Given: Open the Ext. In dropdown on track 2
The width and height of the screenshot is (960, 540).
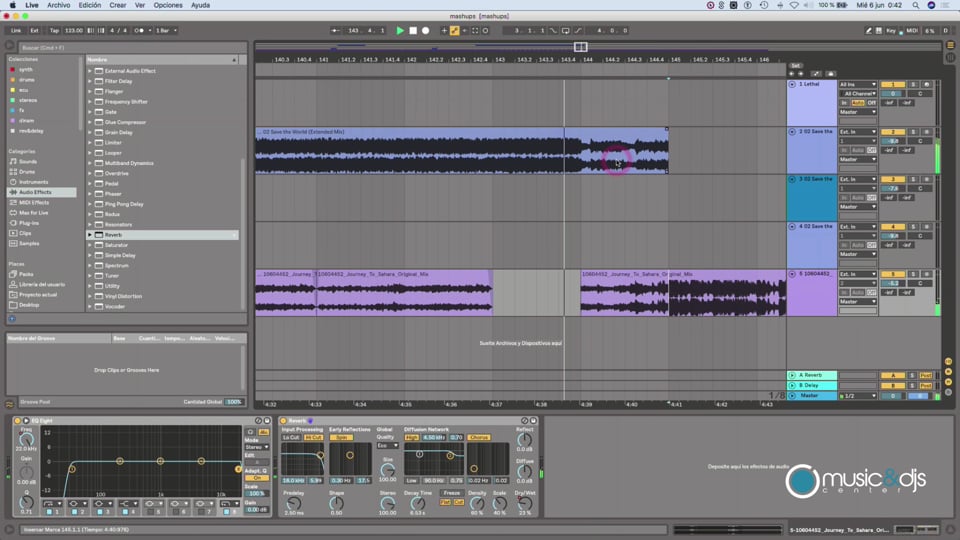Looking at the screenshot, I should [x=858, y=132].
